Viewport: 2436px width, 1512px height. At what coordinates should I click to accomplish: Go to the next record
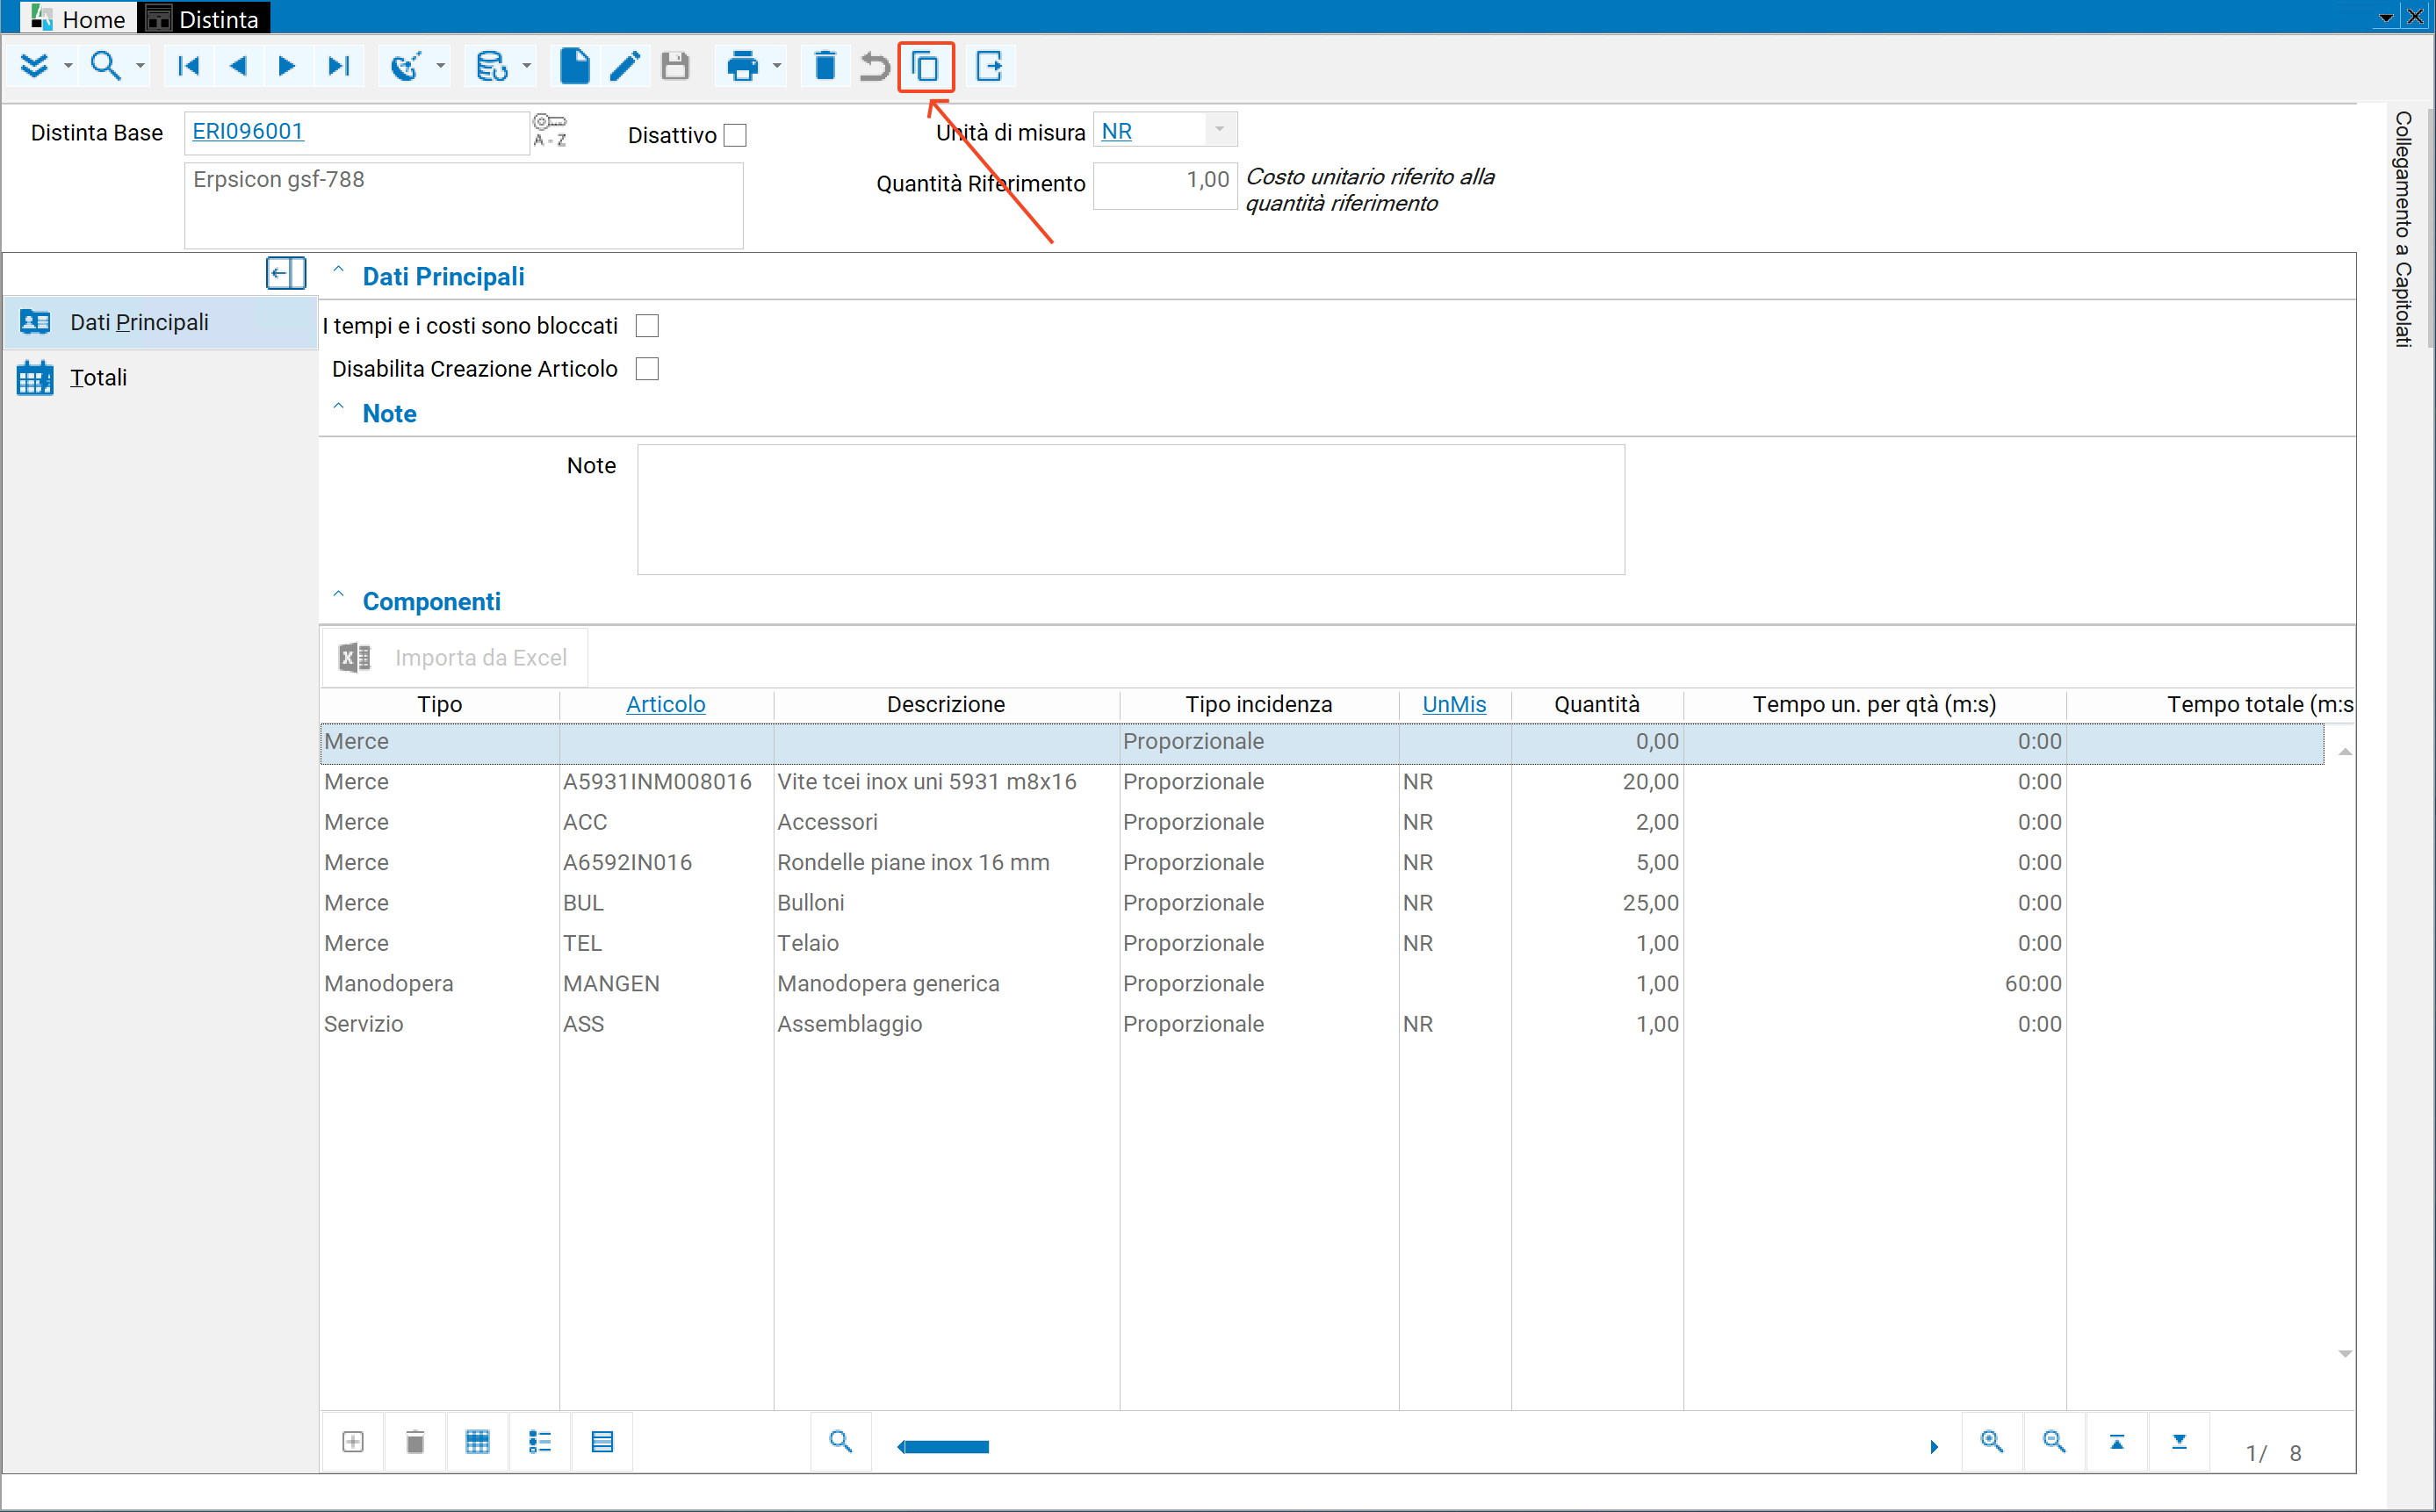point(287,66)
